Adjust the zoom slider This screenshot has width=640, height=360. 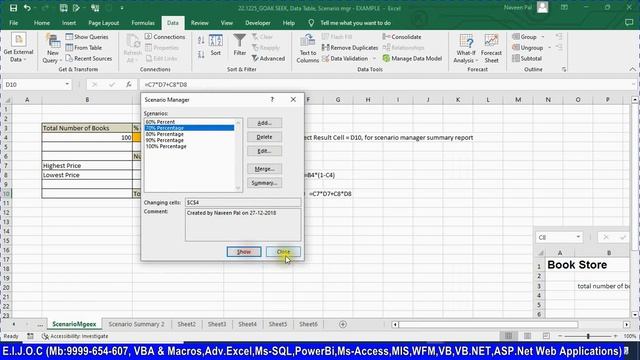[588, 336]
